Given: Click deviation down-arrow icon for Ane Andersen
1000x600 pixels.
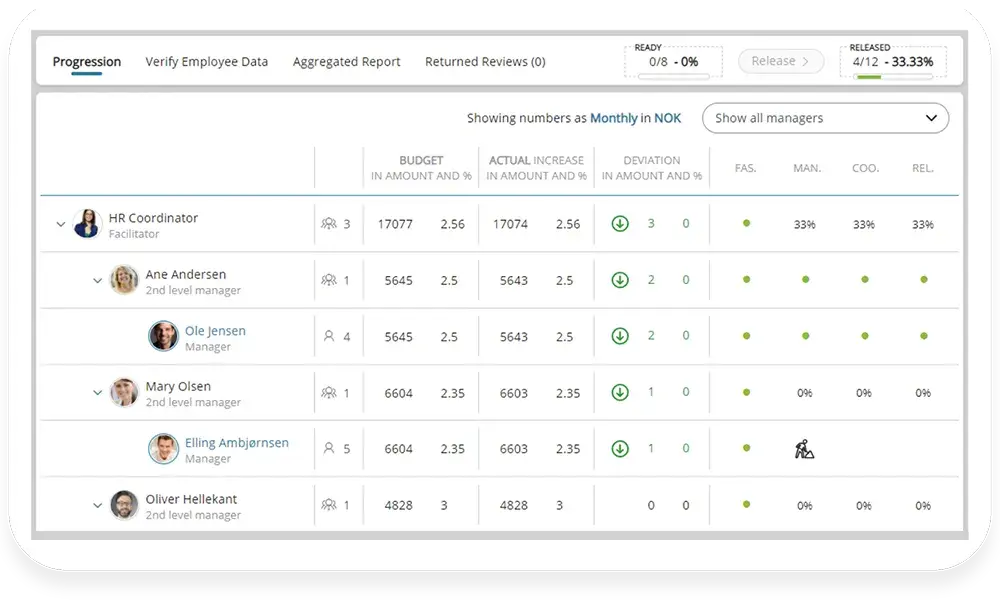Looking at the screenshot, I should [620, 280].
